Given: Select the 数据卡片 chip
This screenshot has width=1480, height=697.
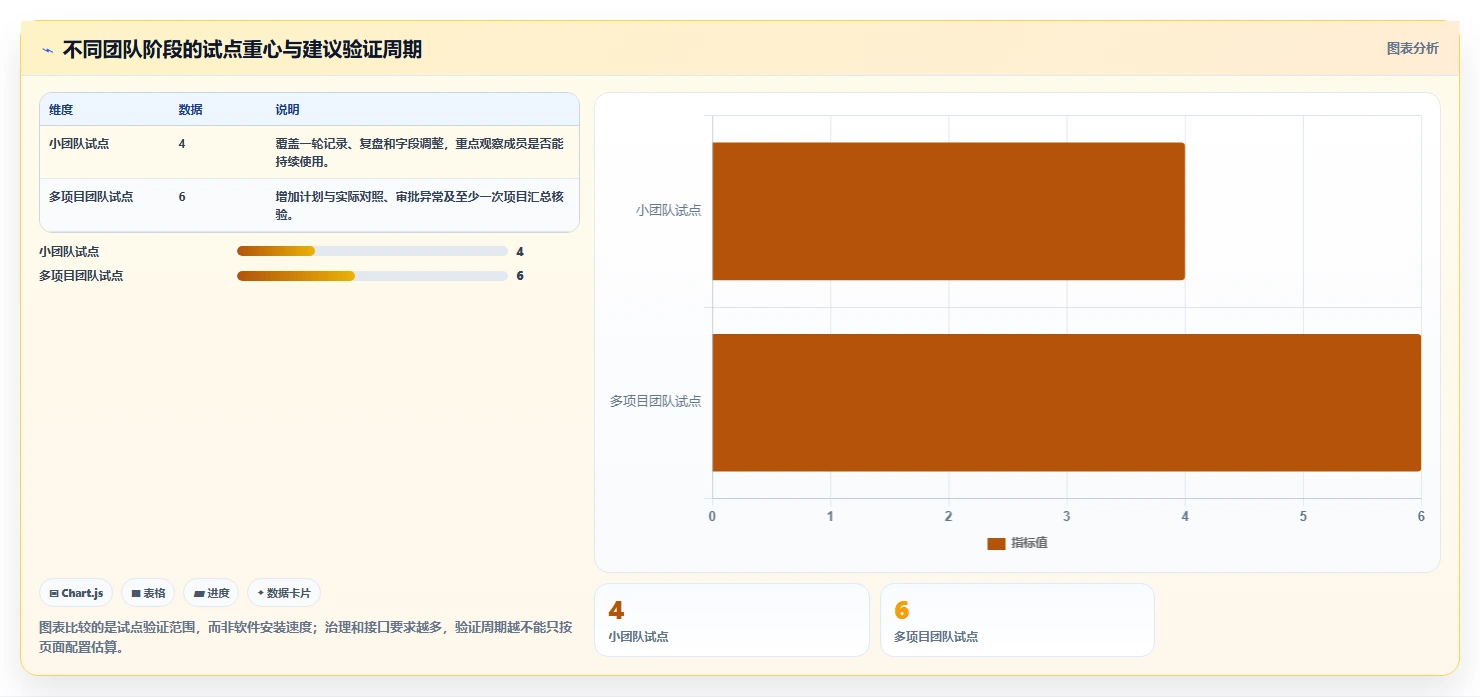Looking at the screenshot, I should (284, 593).
